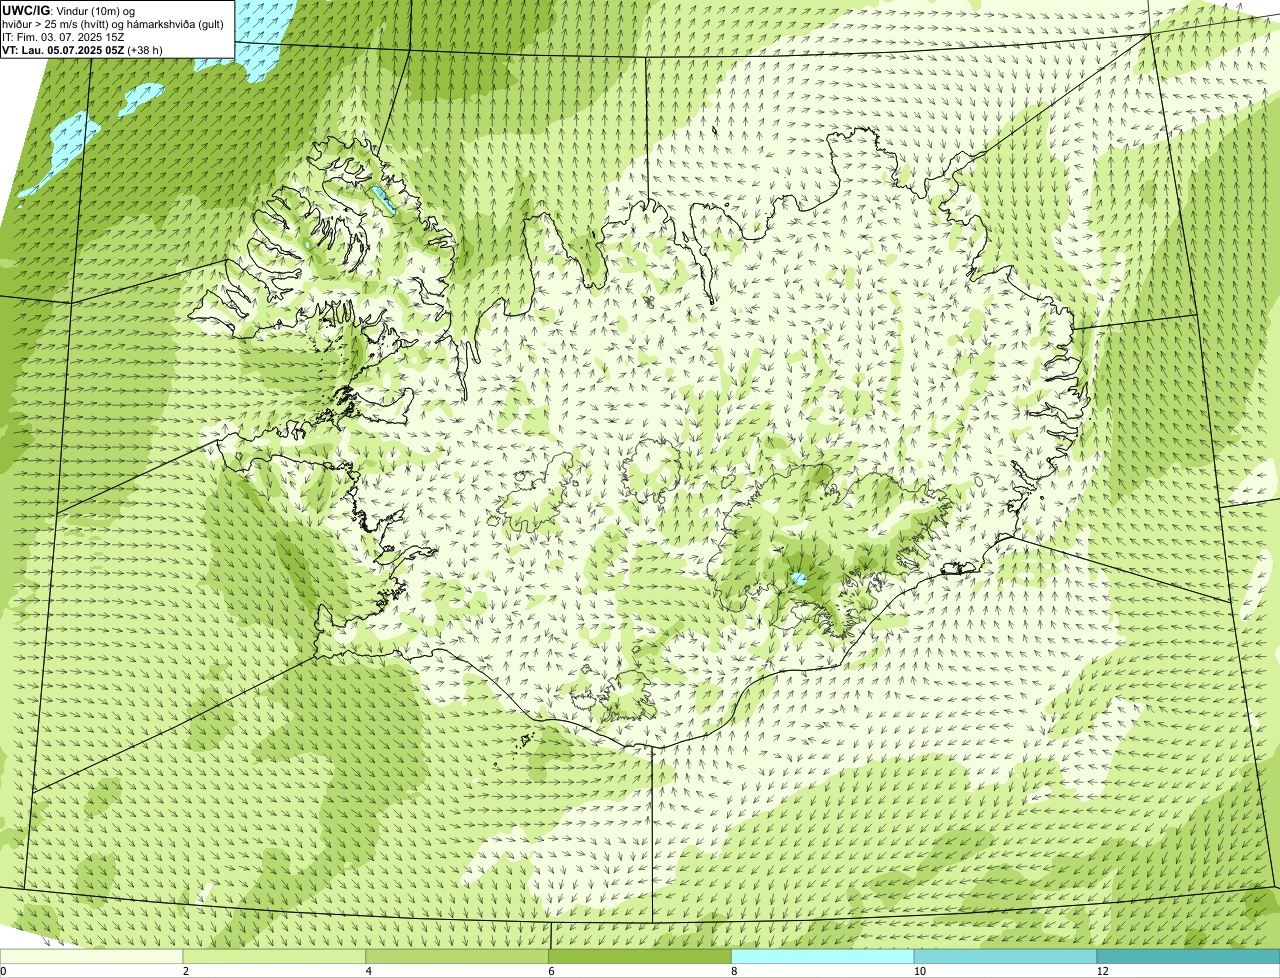This screenshot has height=978, width=1280.
Task: Click the teal legend segment above 12 m/s
Action: [1188, 957]
